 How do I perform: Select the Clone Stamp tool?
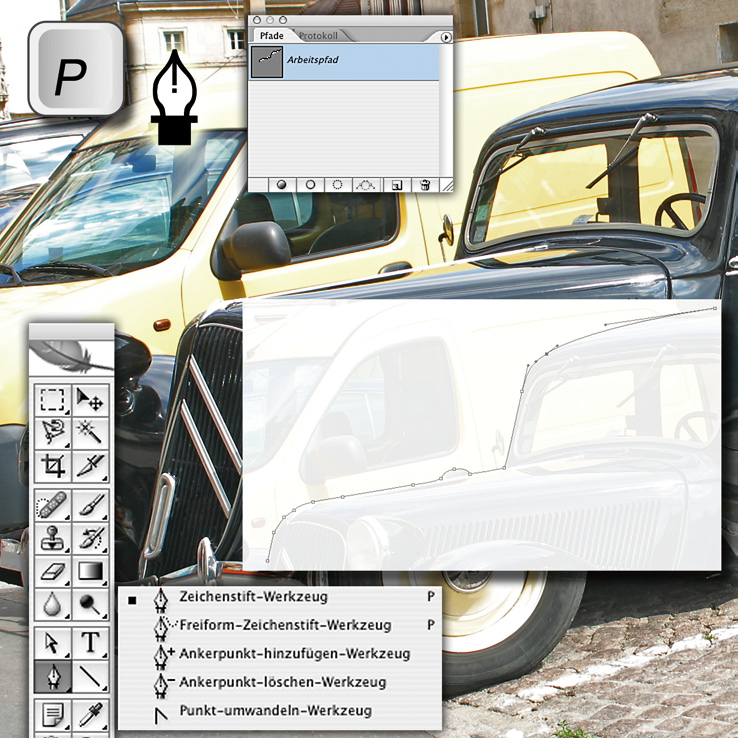pyautogui.click(x=51, y=539)
